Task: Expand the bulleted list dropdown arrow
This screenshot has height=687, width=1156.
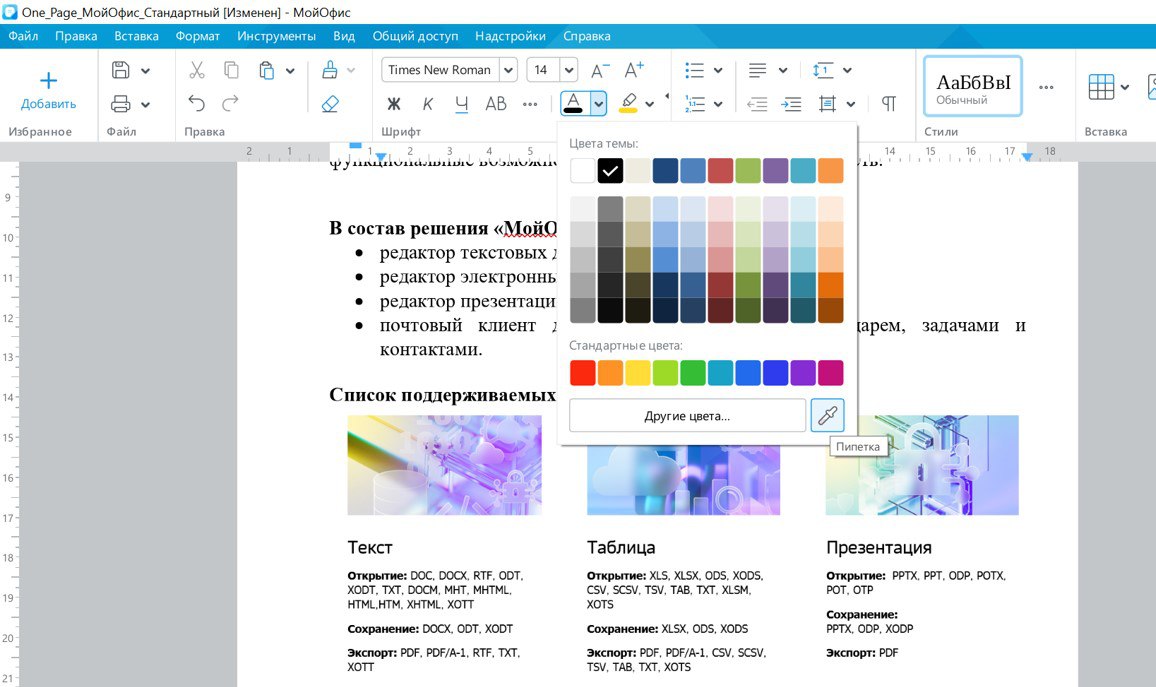Action: 718,70
